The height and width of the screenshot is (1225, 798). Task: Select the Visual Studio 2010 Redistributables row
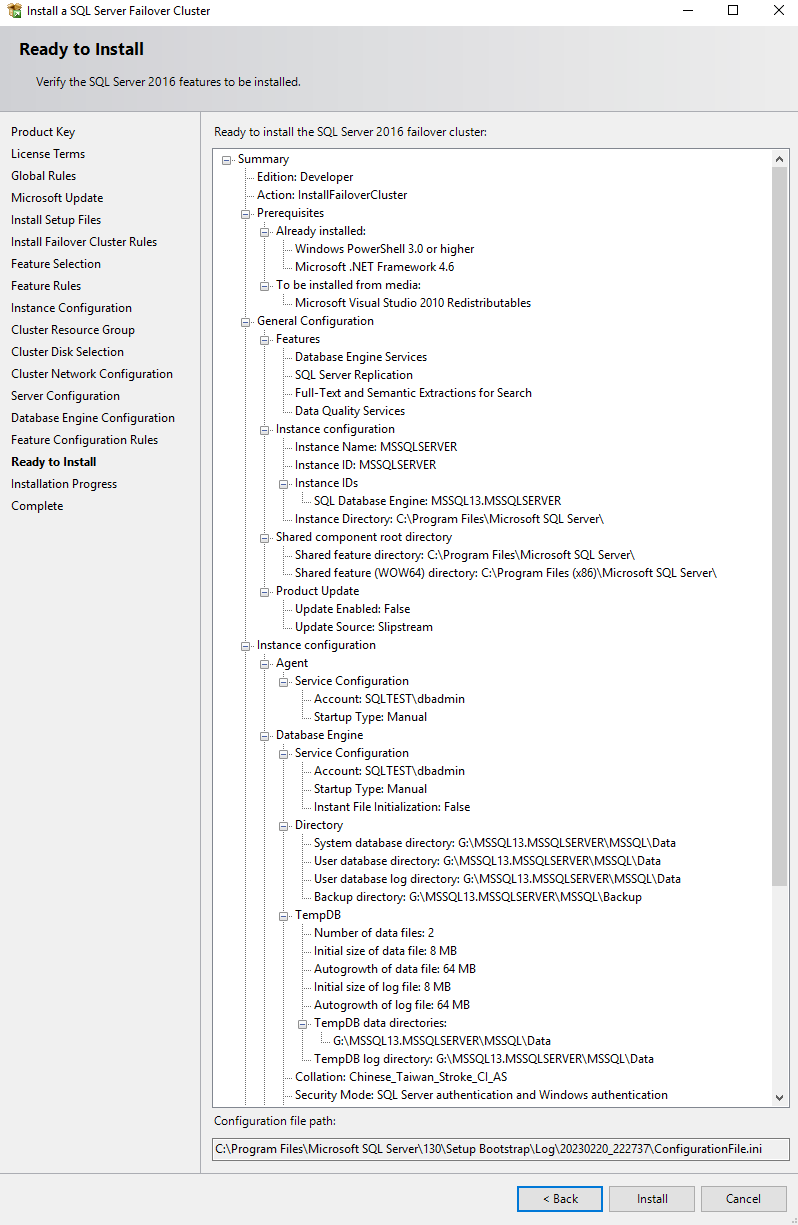pos(413,303)
